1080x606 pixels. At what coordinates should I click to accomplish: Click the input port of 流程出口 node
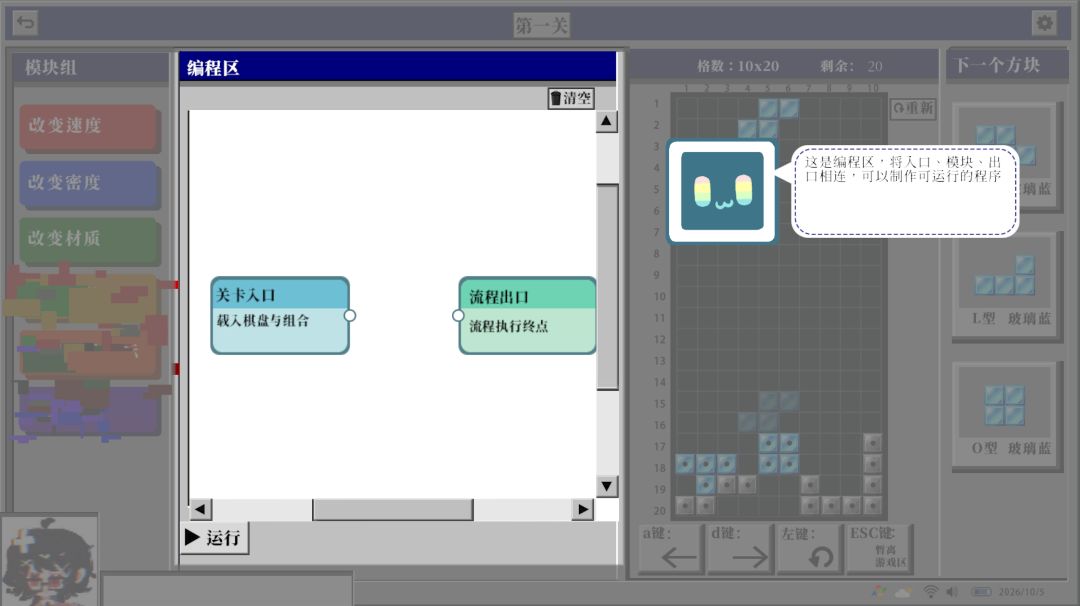tap(458, 315)
